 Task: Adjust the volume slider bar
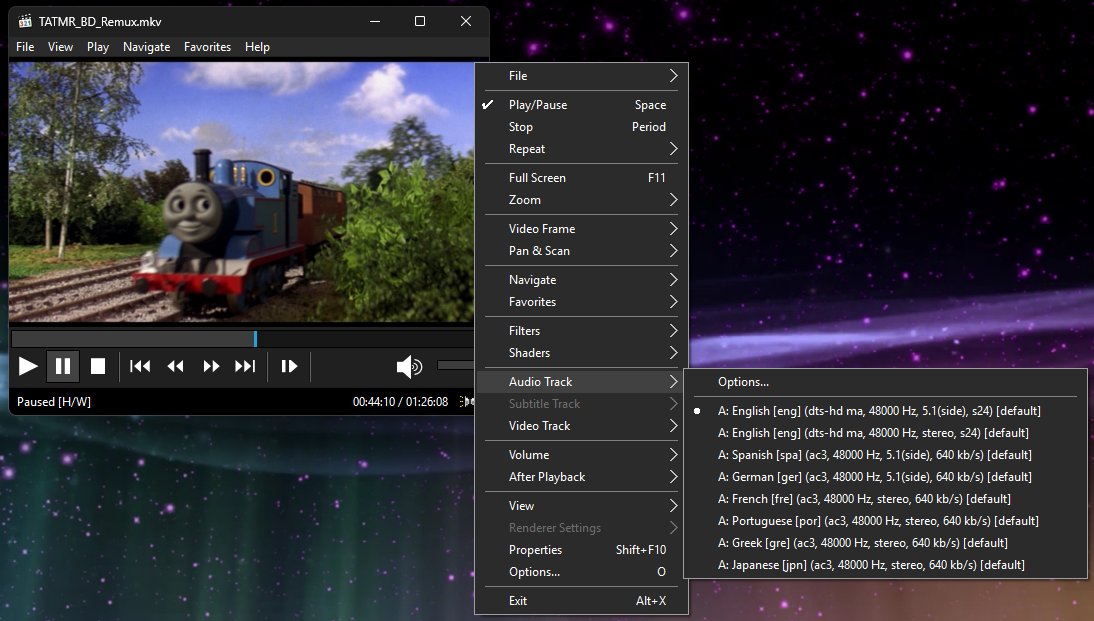tap(455, 365)
